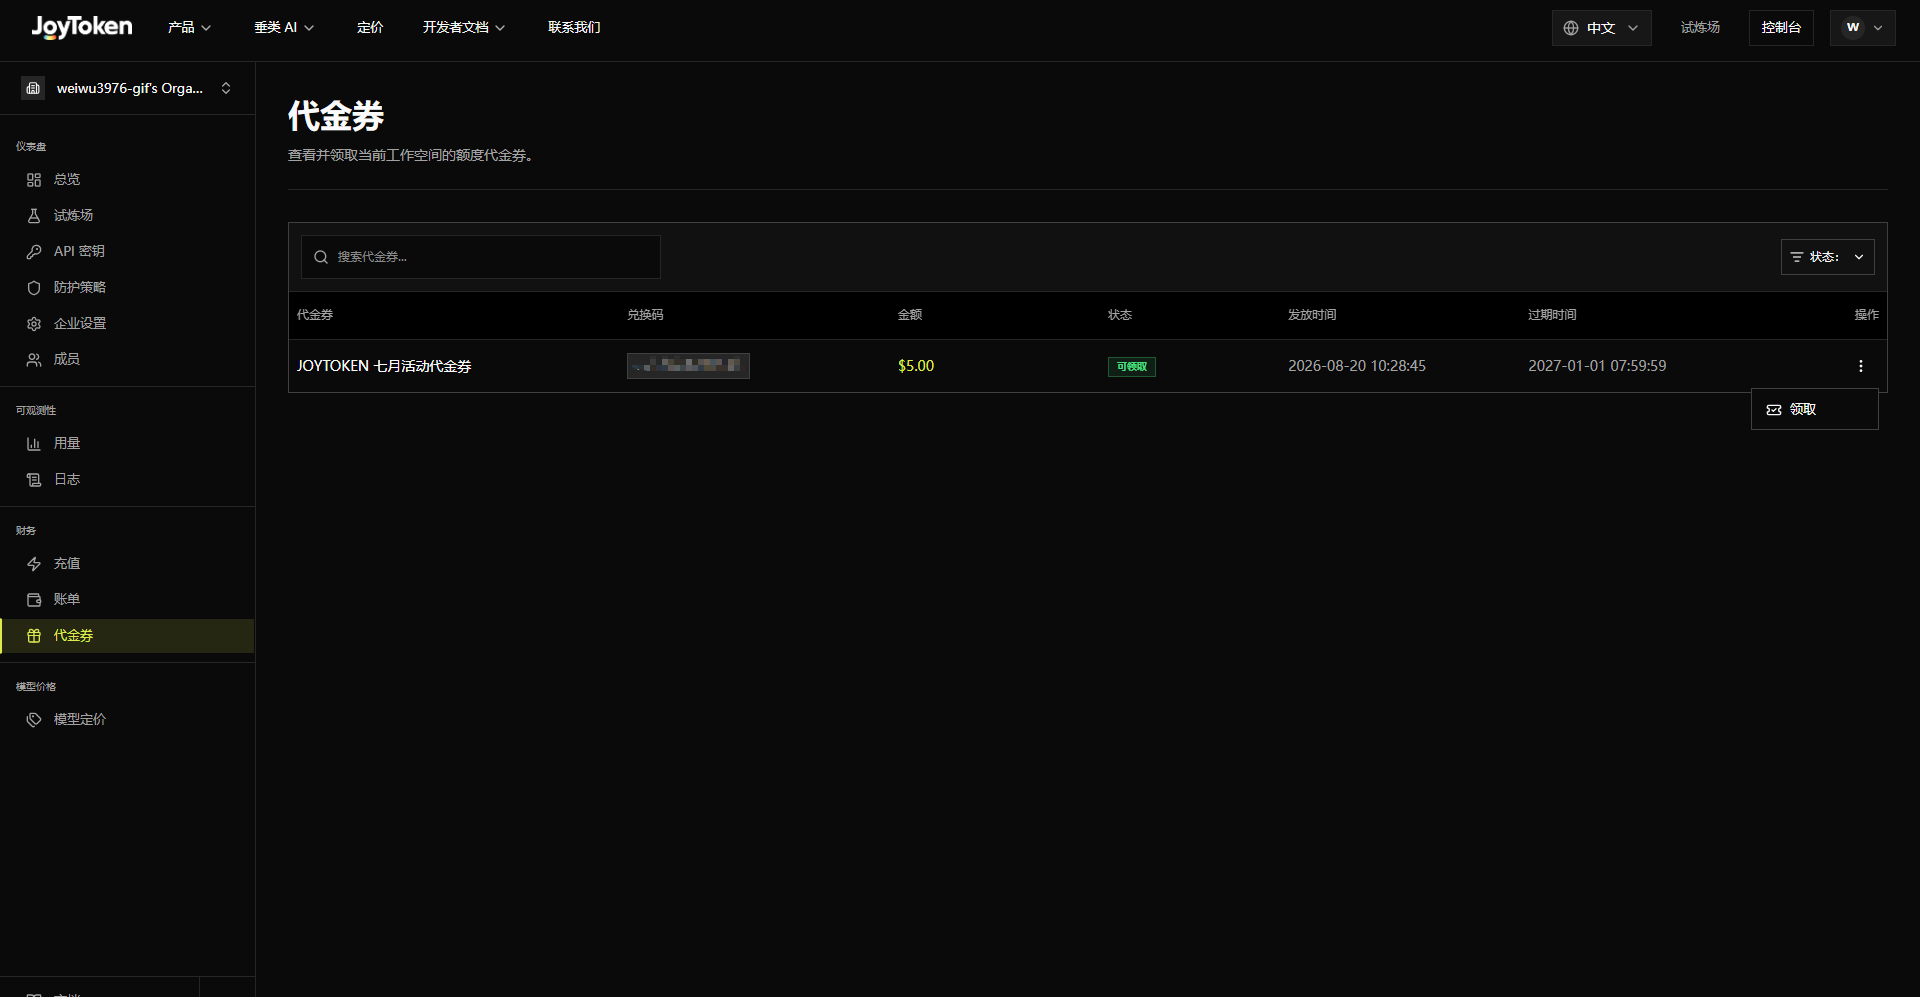This screenshot has width=1920, height=997.
Task: Open the W user account menu
Action: pyautogui.click(x=1862, y=28)
